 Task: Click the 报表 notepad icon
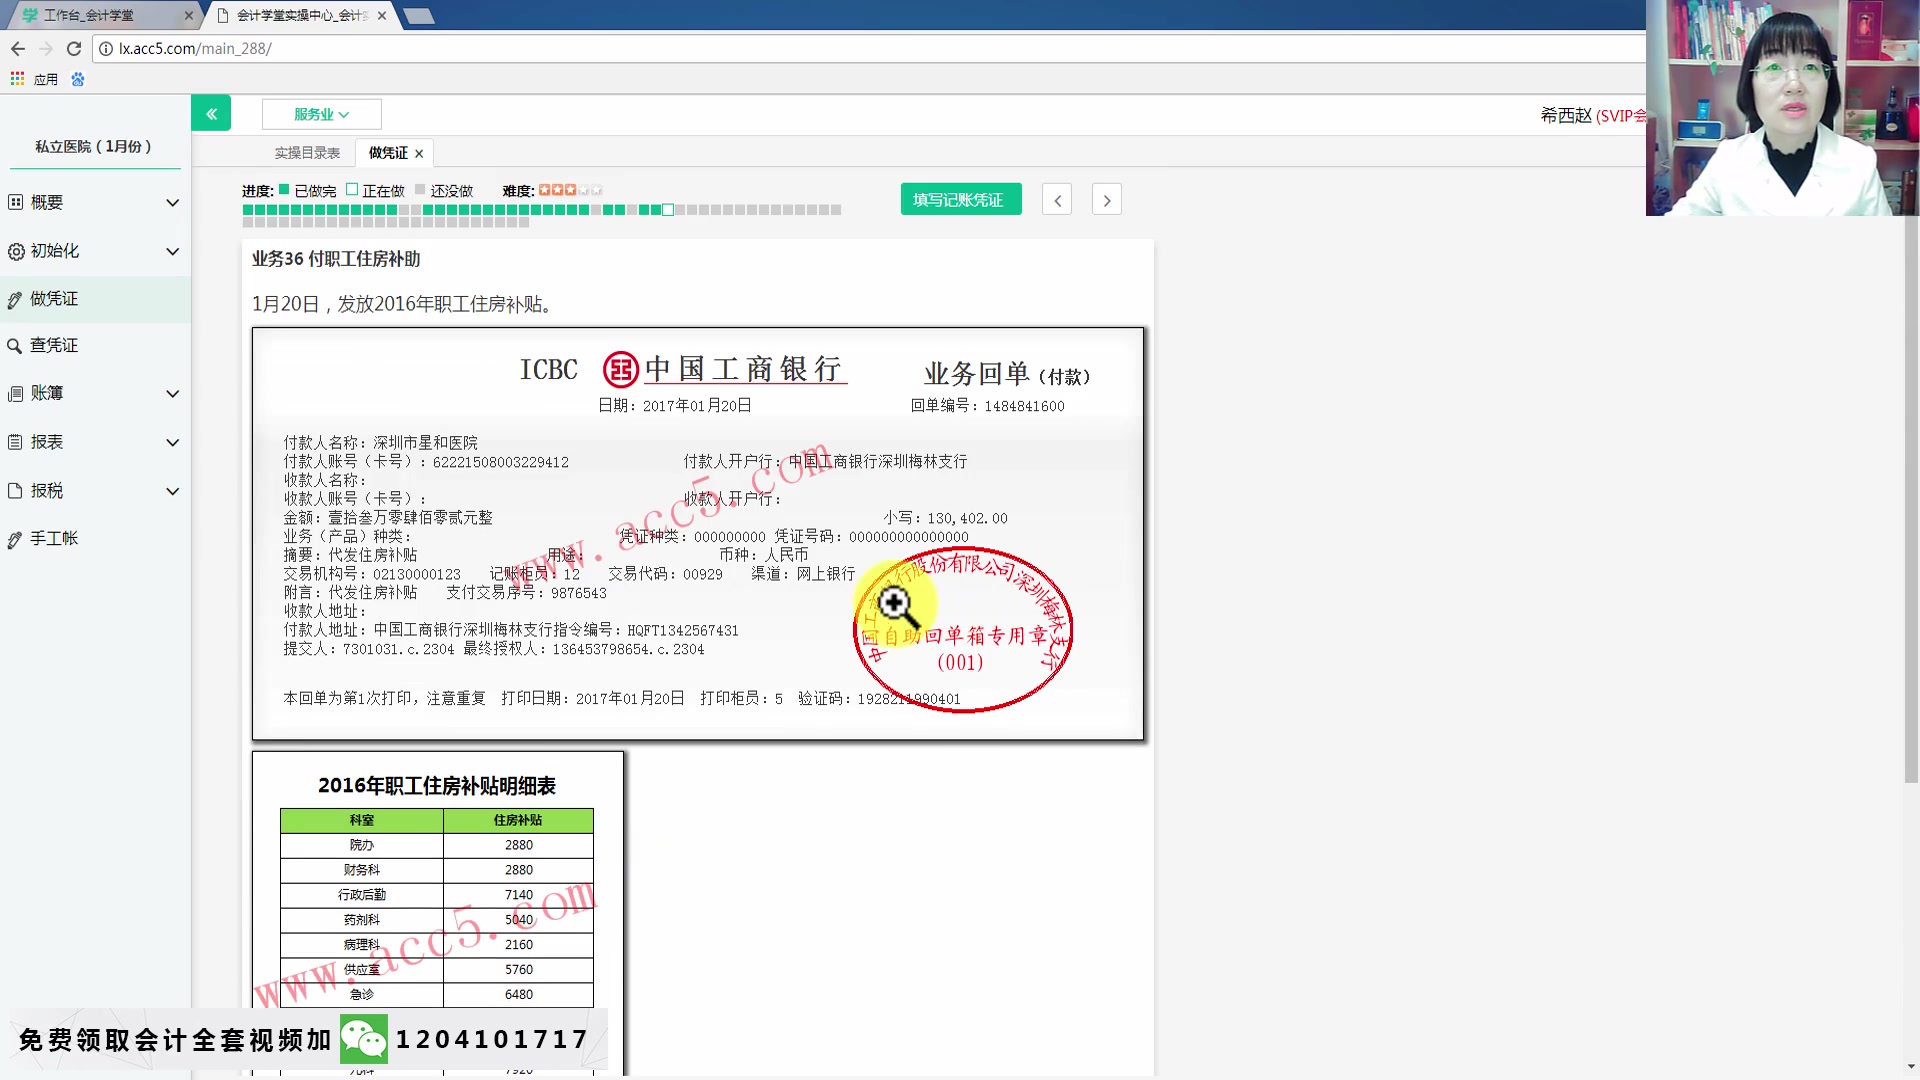(15, 442)
